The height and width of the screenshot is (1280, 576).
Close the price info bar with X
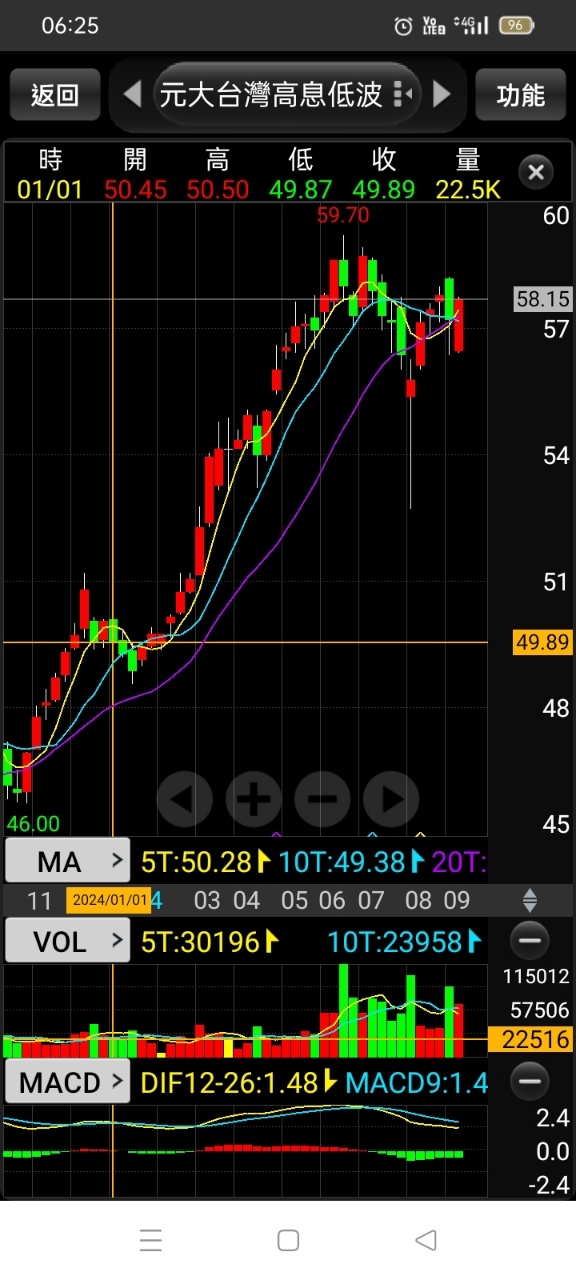[536, 172]
